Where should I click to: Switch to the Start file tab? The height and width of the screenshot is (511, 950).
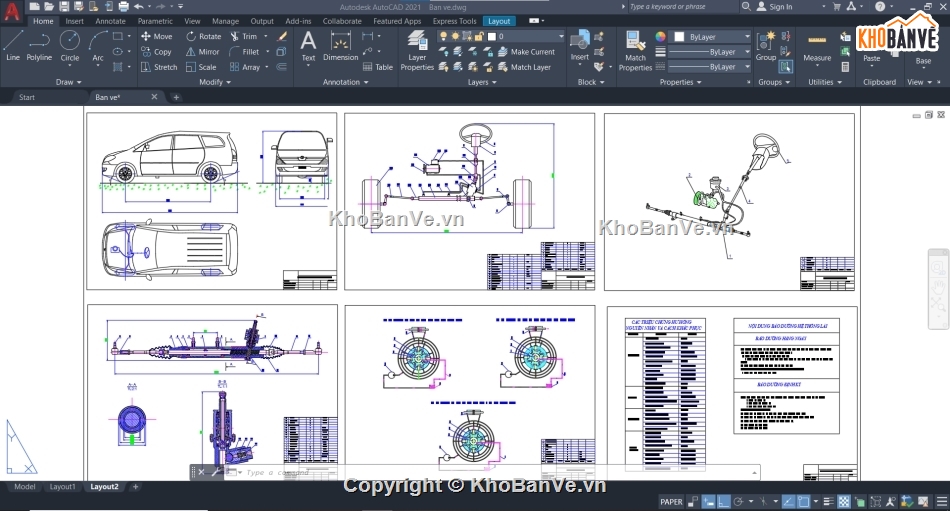(27, 97)
